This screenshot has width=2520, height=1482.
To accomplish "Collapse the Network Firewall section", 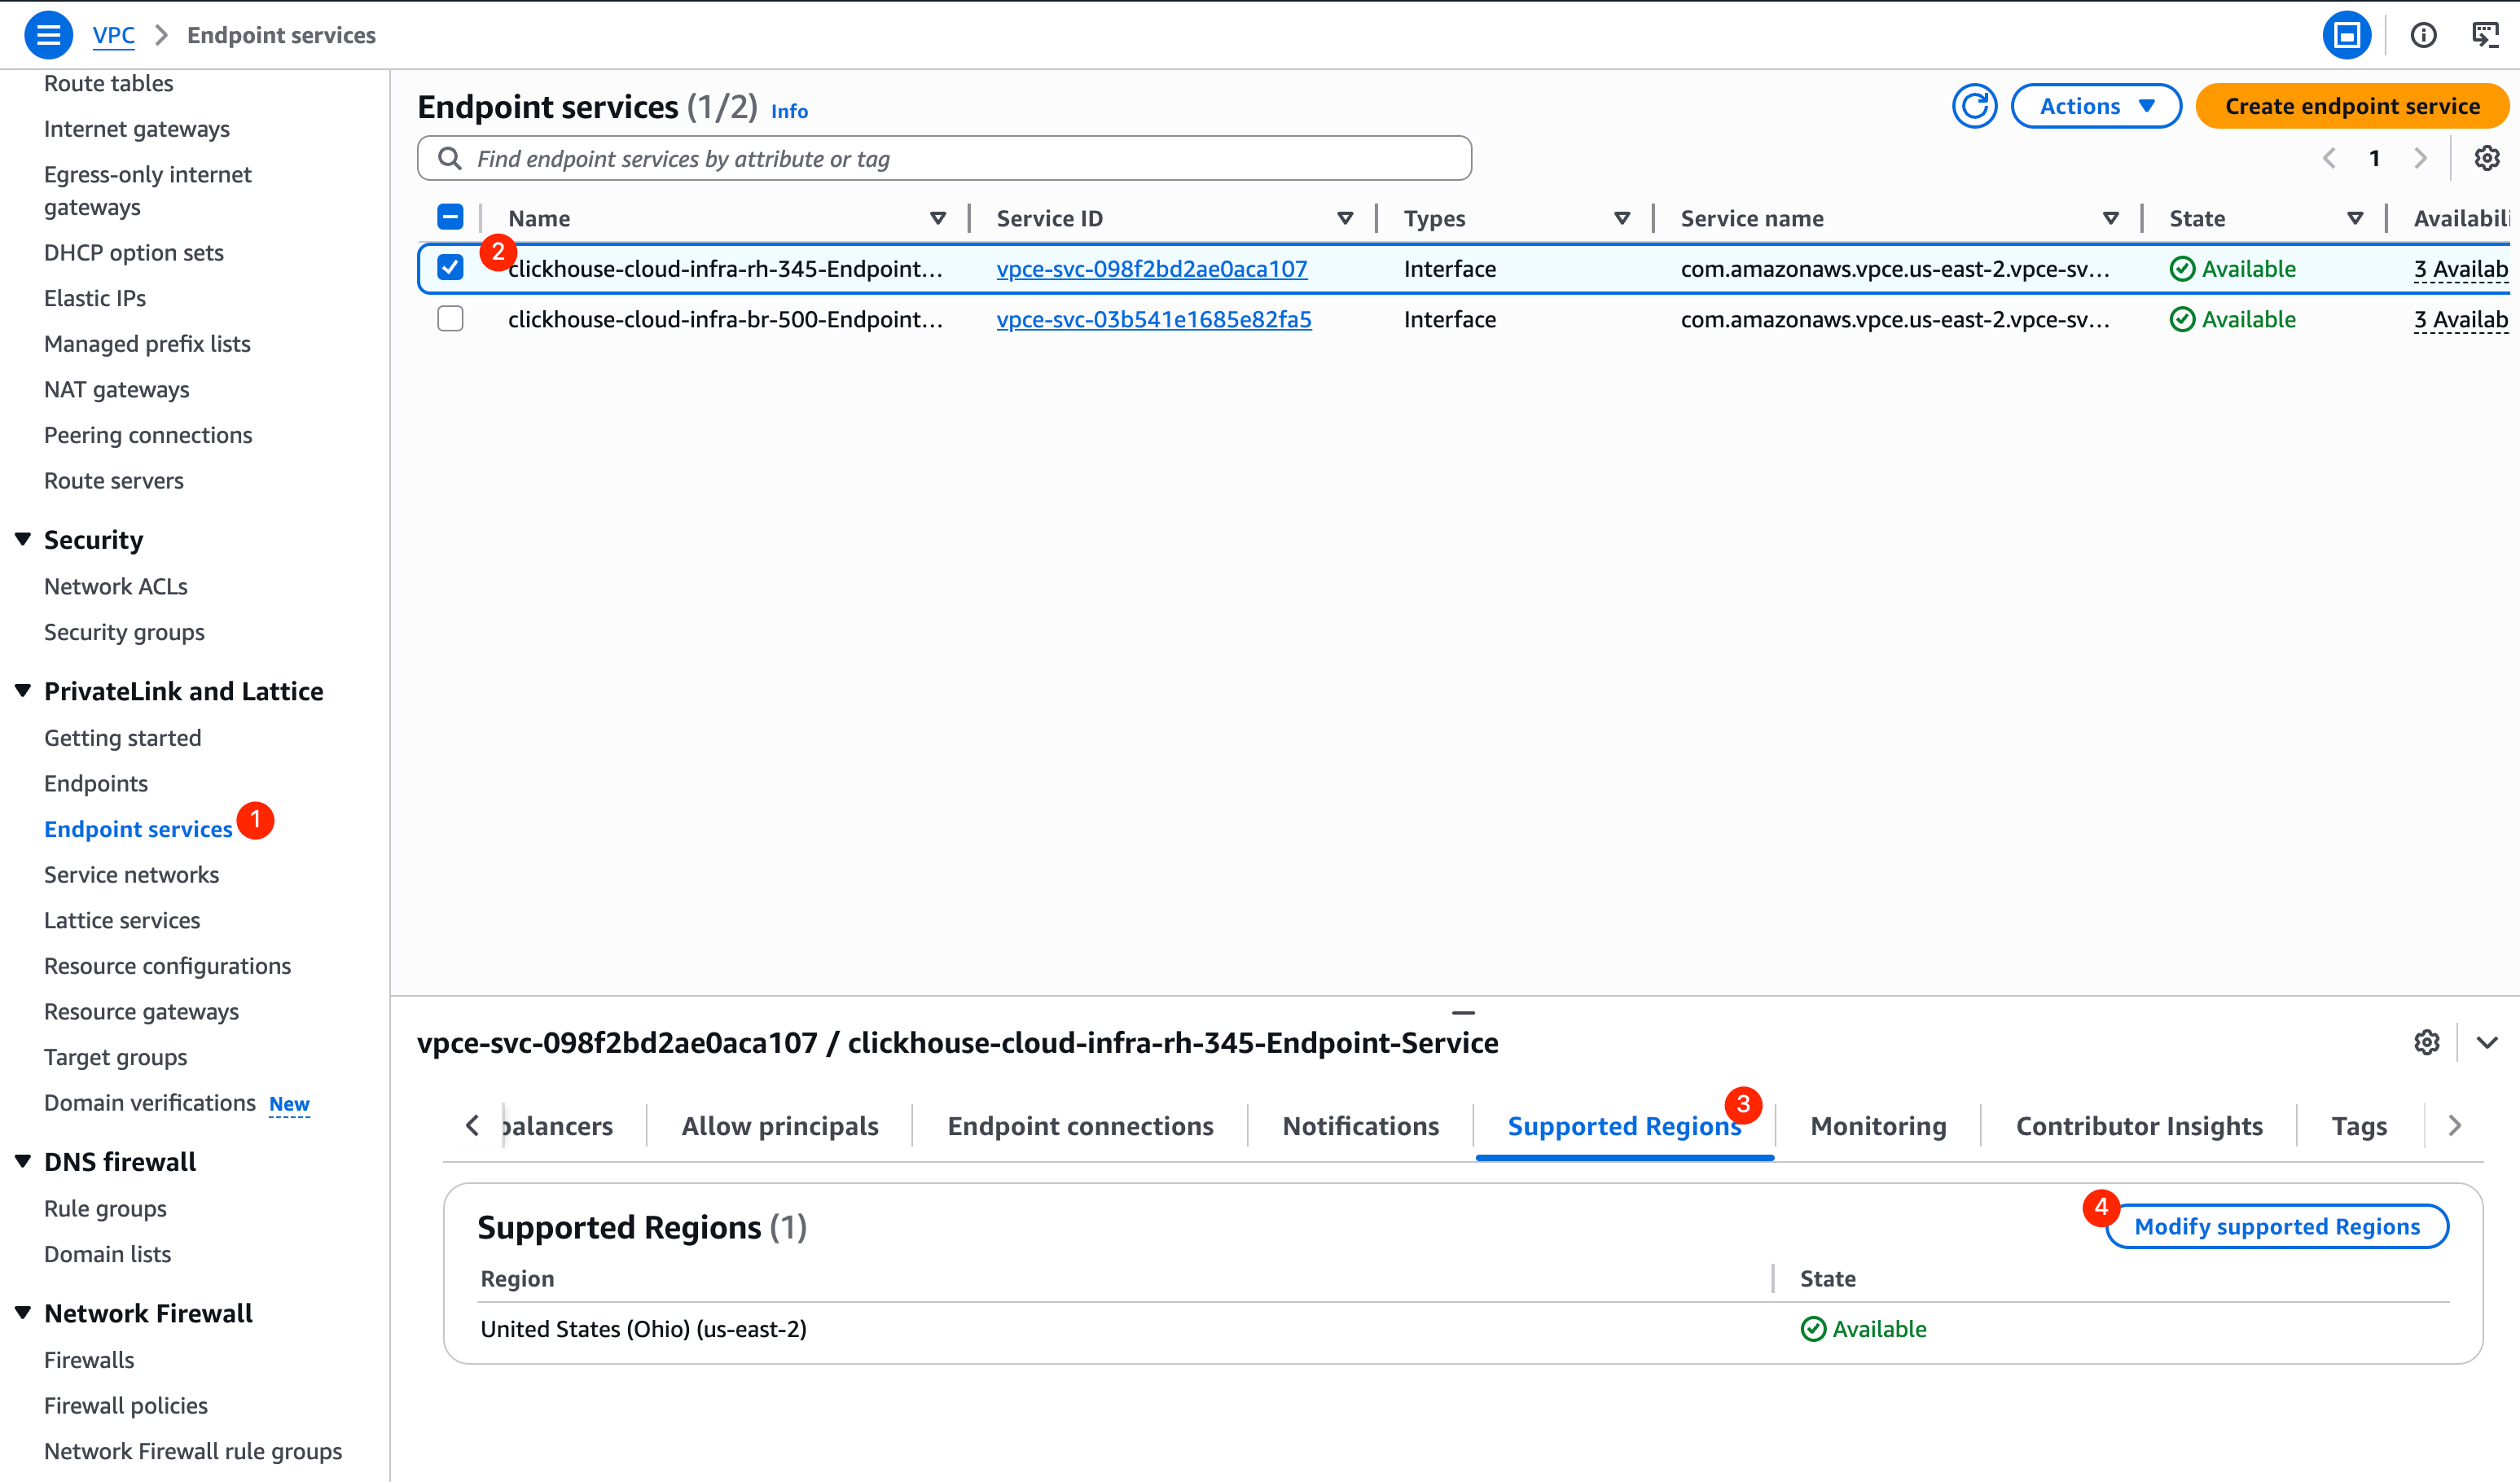I will 23,1312.
